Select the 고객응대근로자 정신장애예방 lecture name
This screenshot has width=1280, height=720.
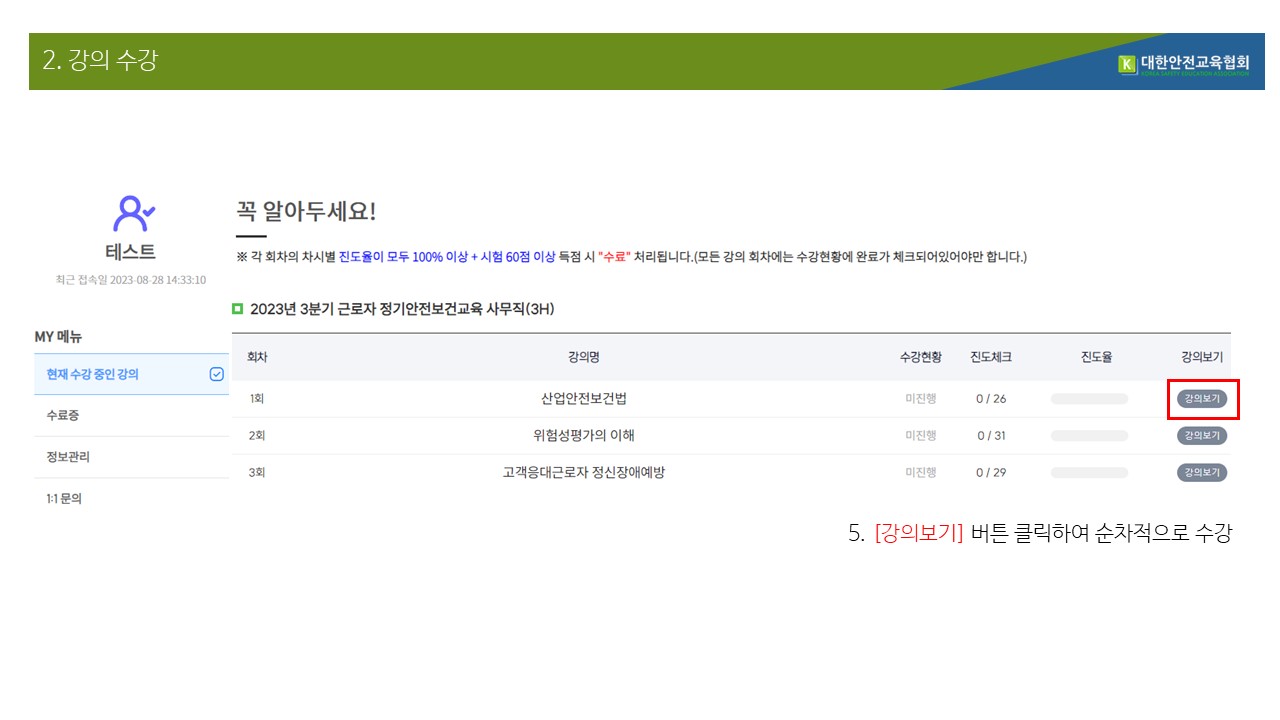point(583,473)
